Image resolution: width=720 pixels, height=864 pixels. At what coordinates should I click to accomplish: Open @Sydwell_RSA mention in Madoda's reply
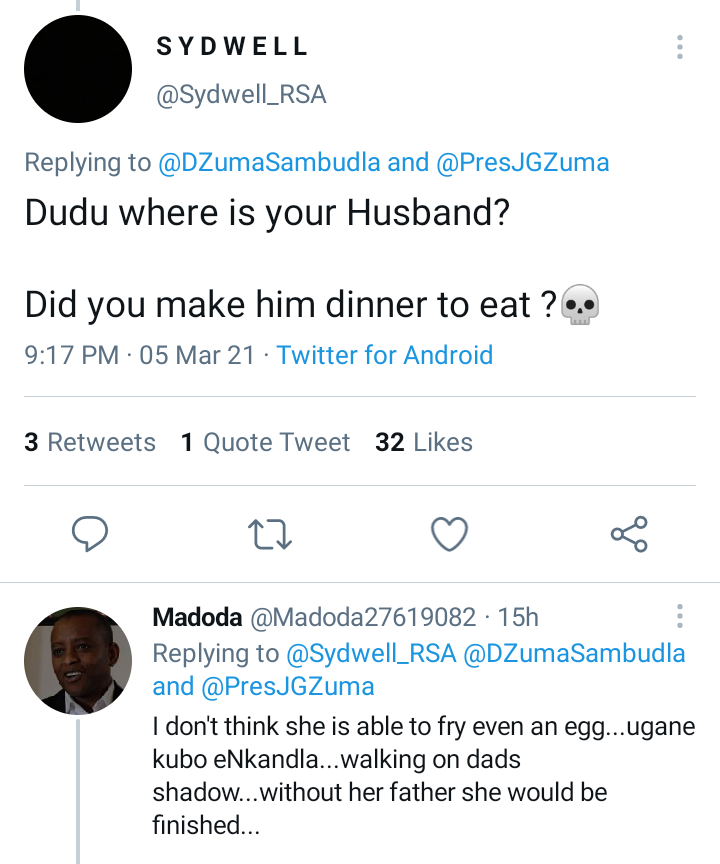(371, 654)
